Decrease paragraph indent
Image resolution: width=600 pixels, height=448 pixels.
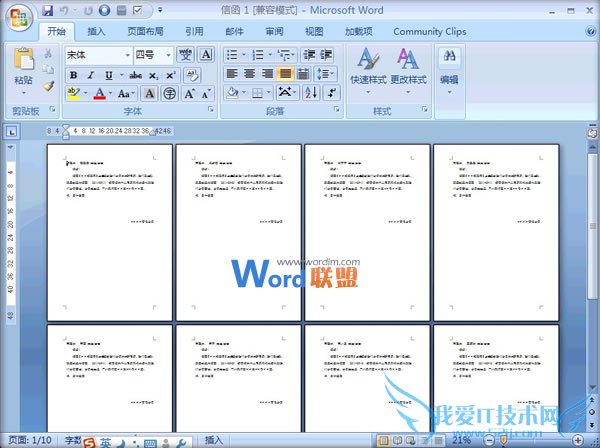point(309,55)
